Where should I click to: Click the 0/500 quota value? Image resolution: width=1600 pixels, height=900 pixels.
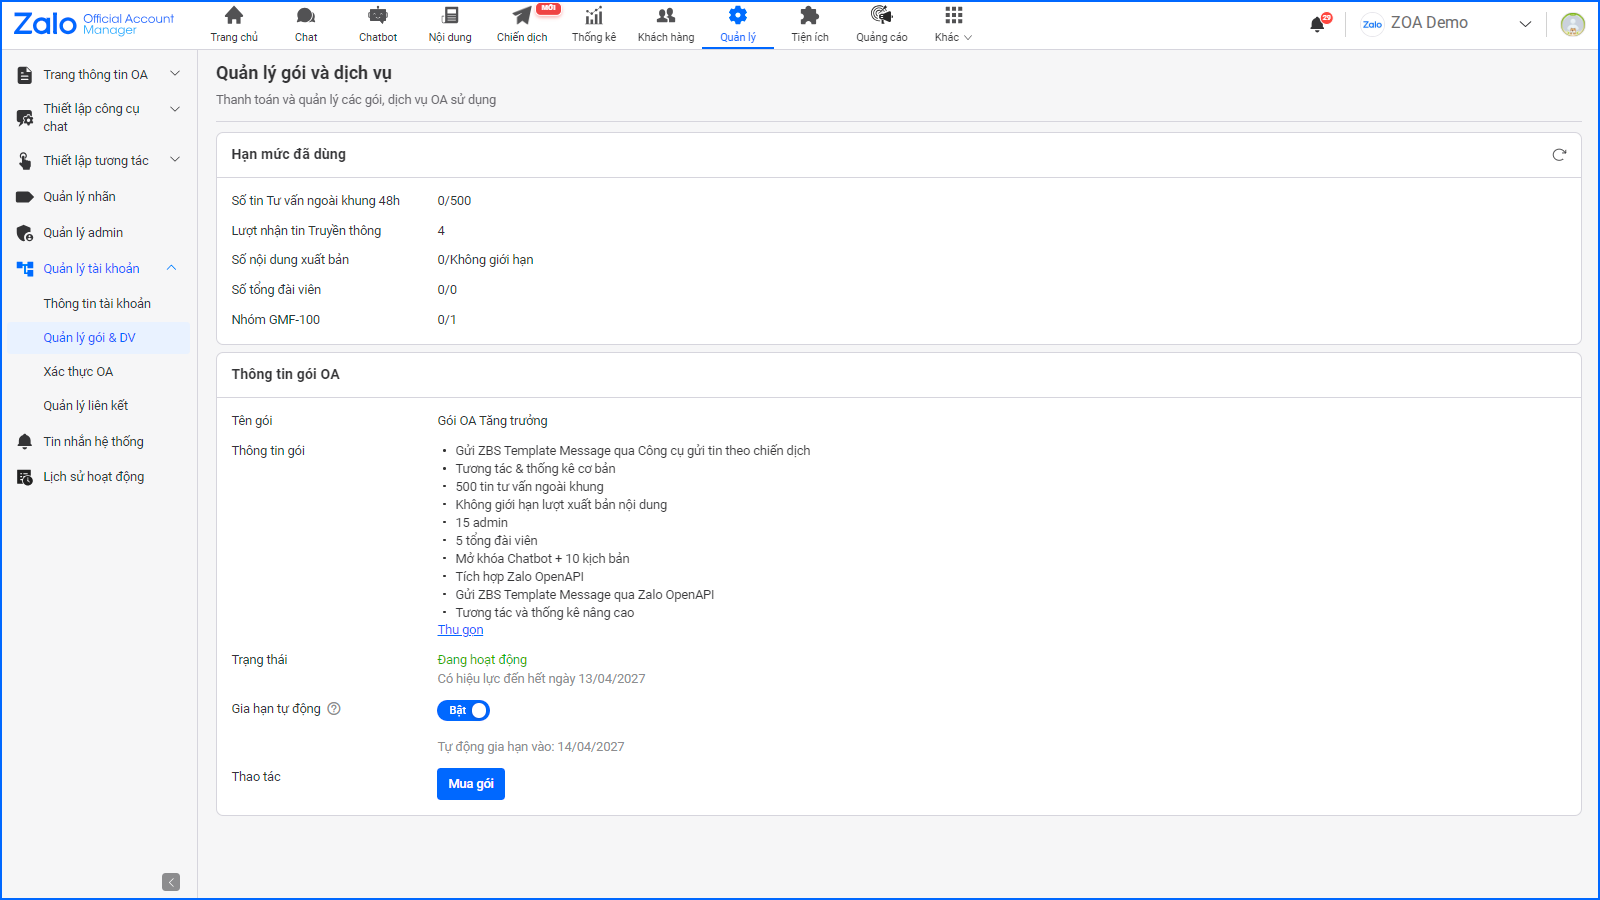tap(454, 201)
